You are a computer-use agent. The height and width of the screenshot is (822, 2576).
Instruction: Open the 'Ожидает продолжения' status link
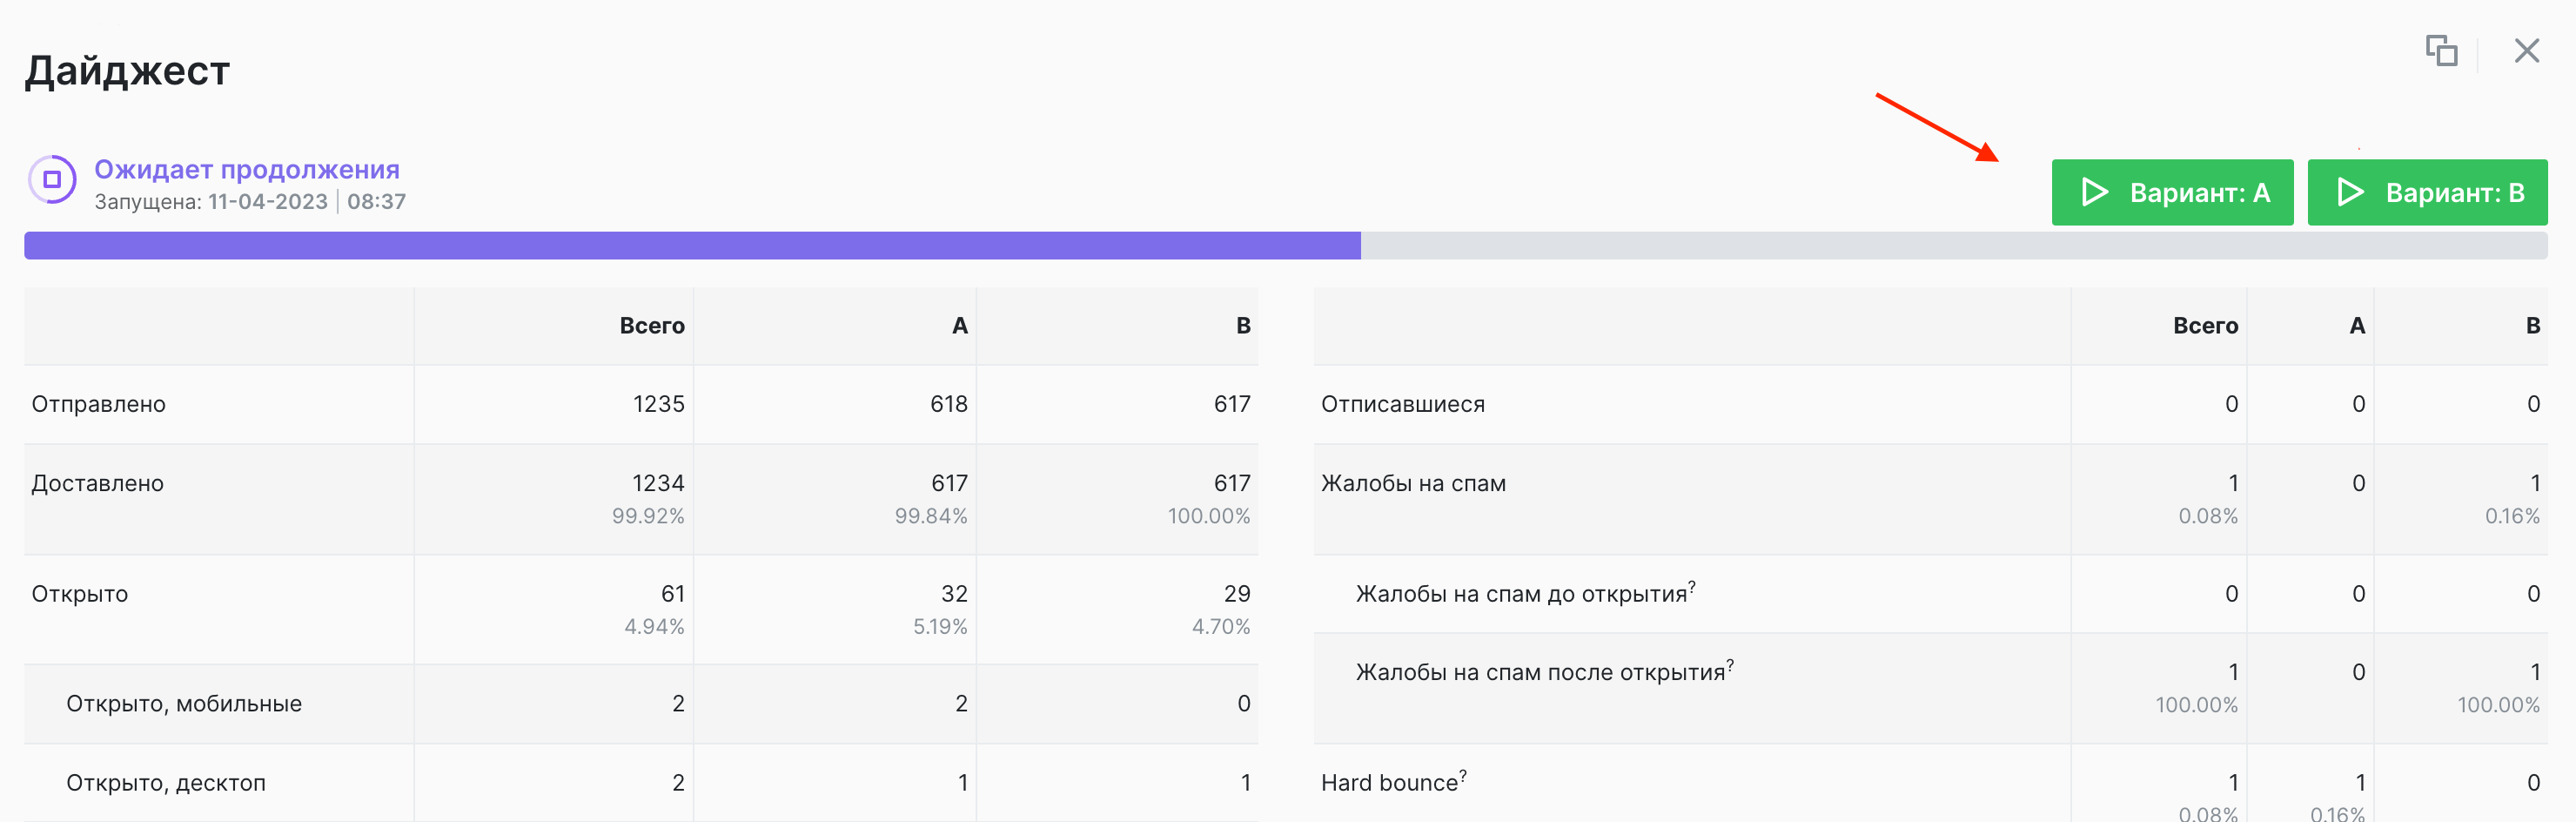(247, 169)
